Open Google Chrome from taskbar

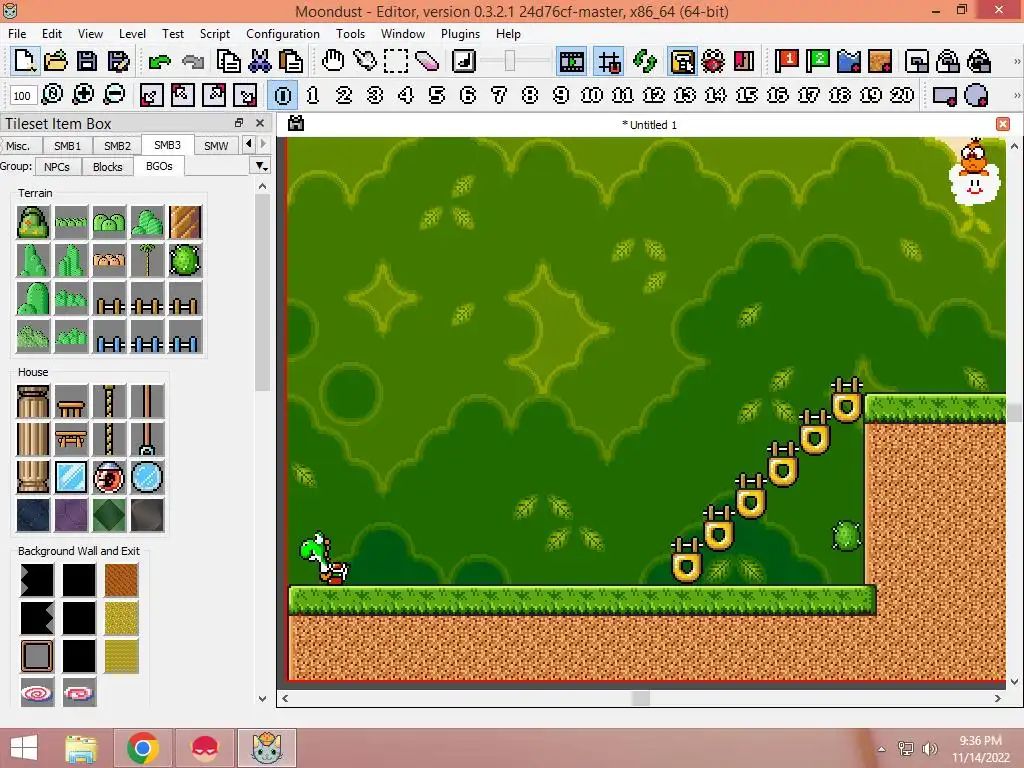[x=143, y=748]
